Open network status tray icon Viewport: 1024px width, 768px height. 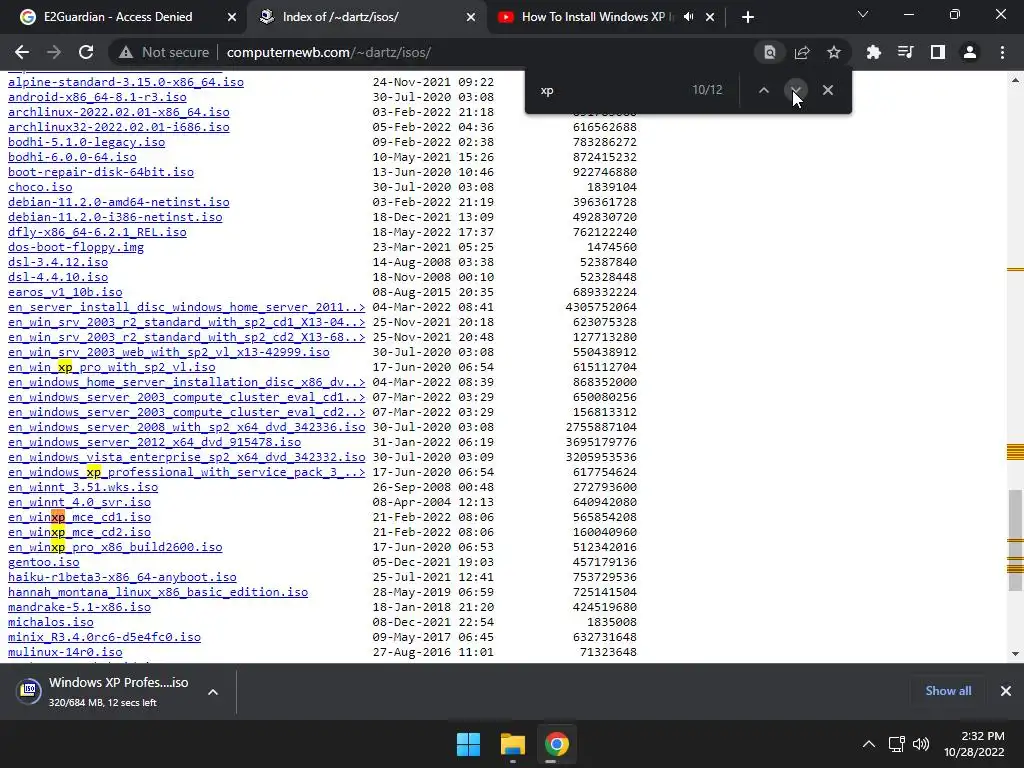click(897, 744)
